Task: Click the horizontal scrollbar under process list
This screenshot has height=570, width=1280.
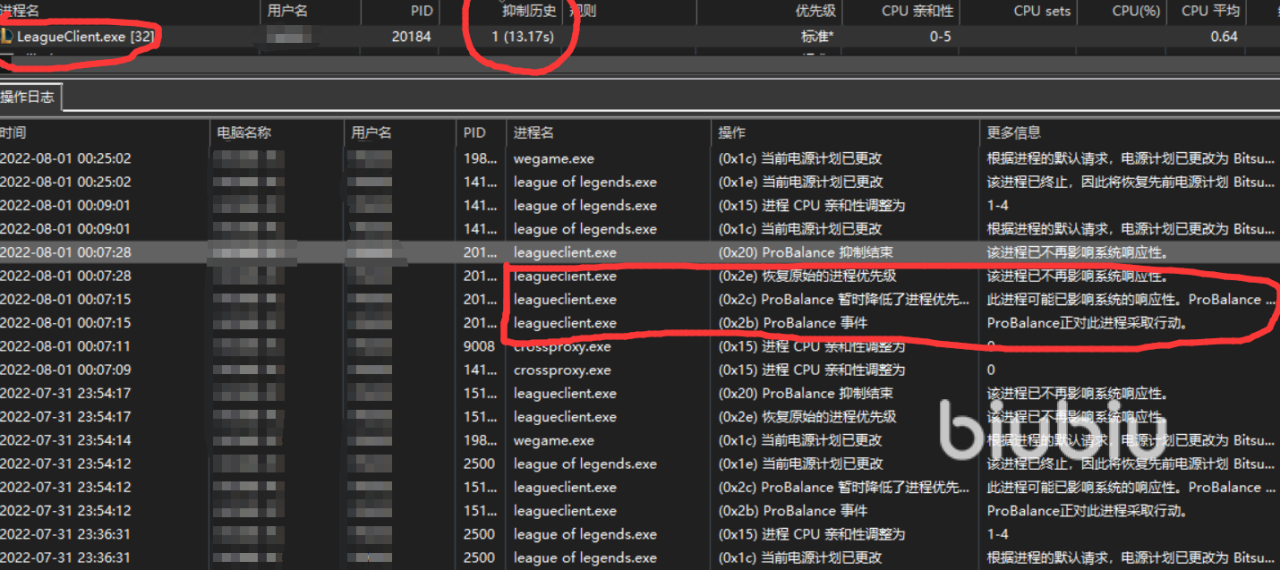Action: [x=640, y=64]
